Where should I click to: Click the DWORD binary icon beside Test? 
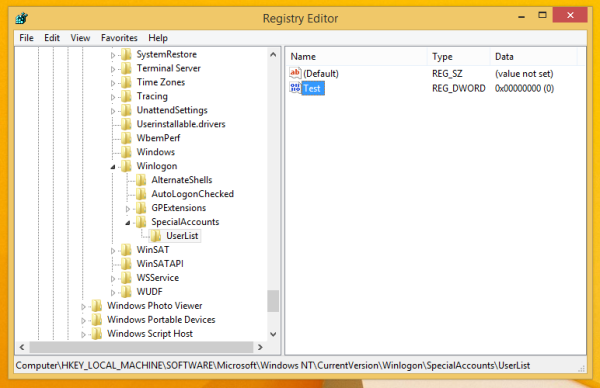295,88
